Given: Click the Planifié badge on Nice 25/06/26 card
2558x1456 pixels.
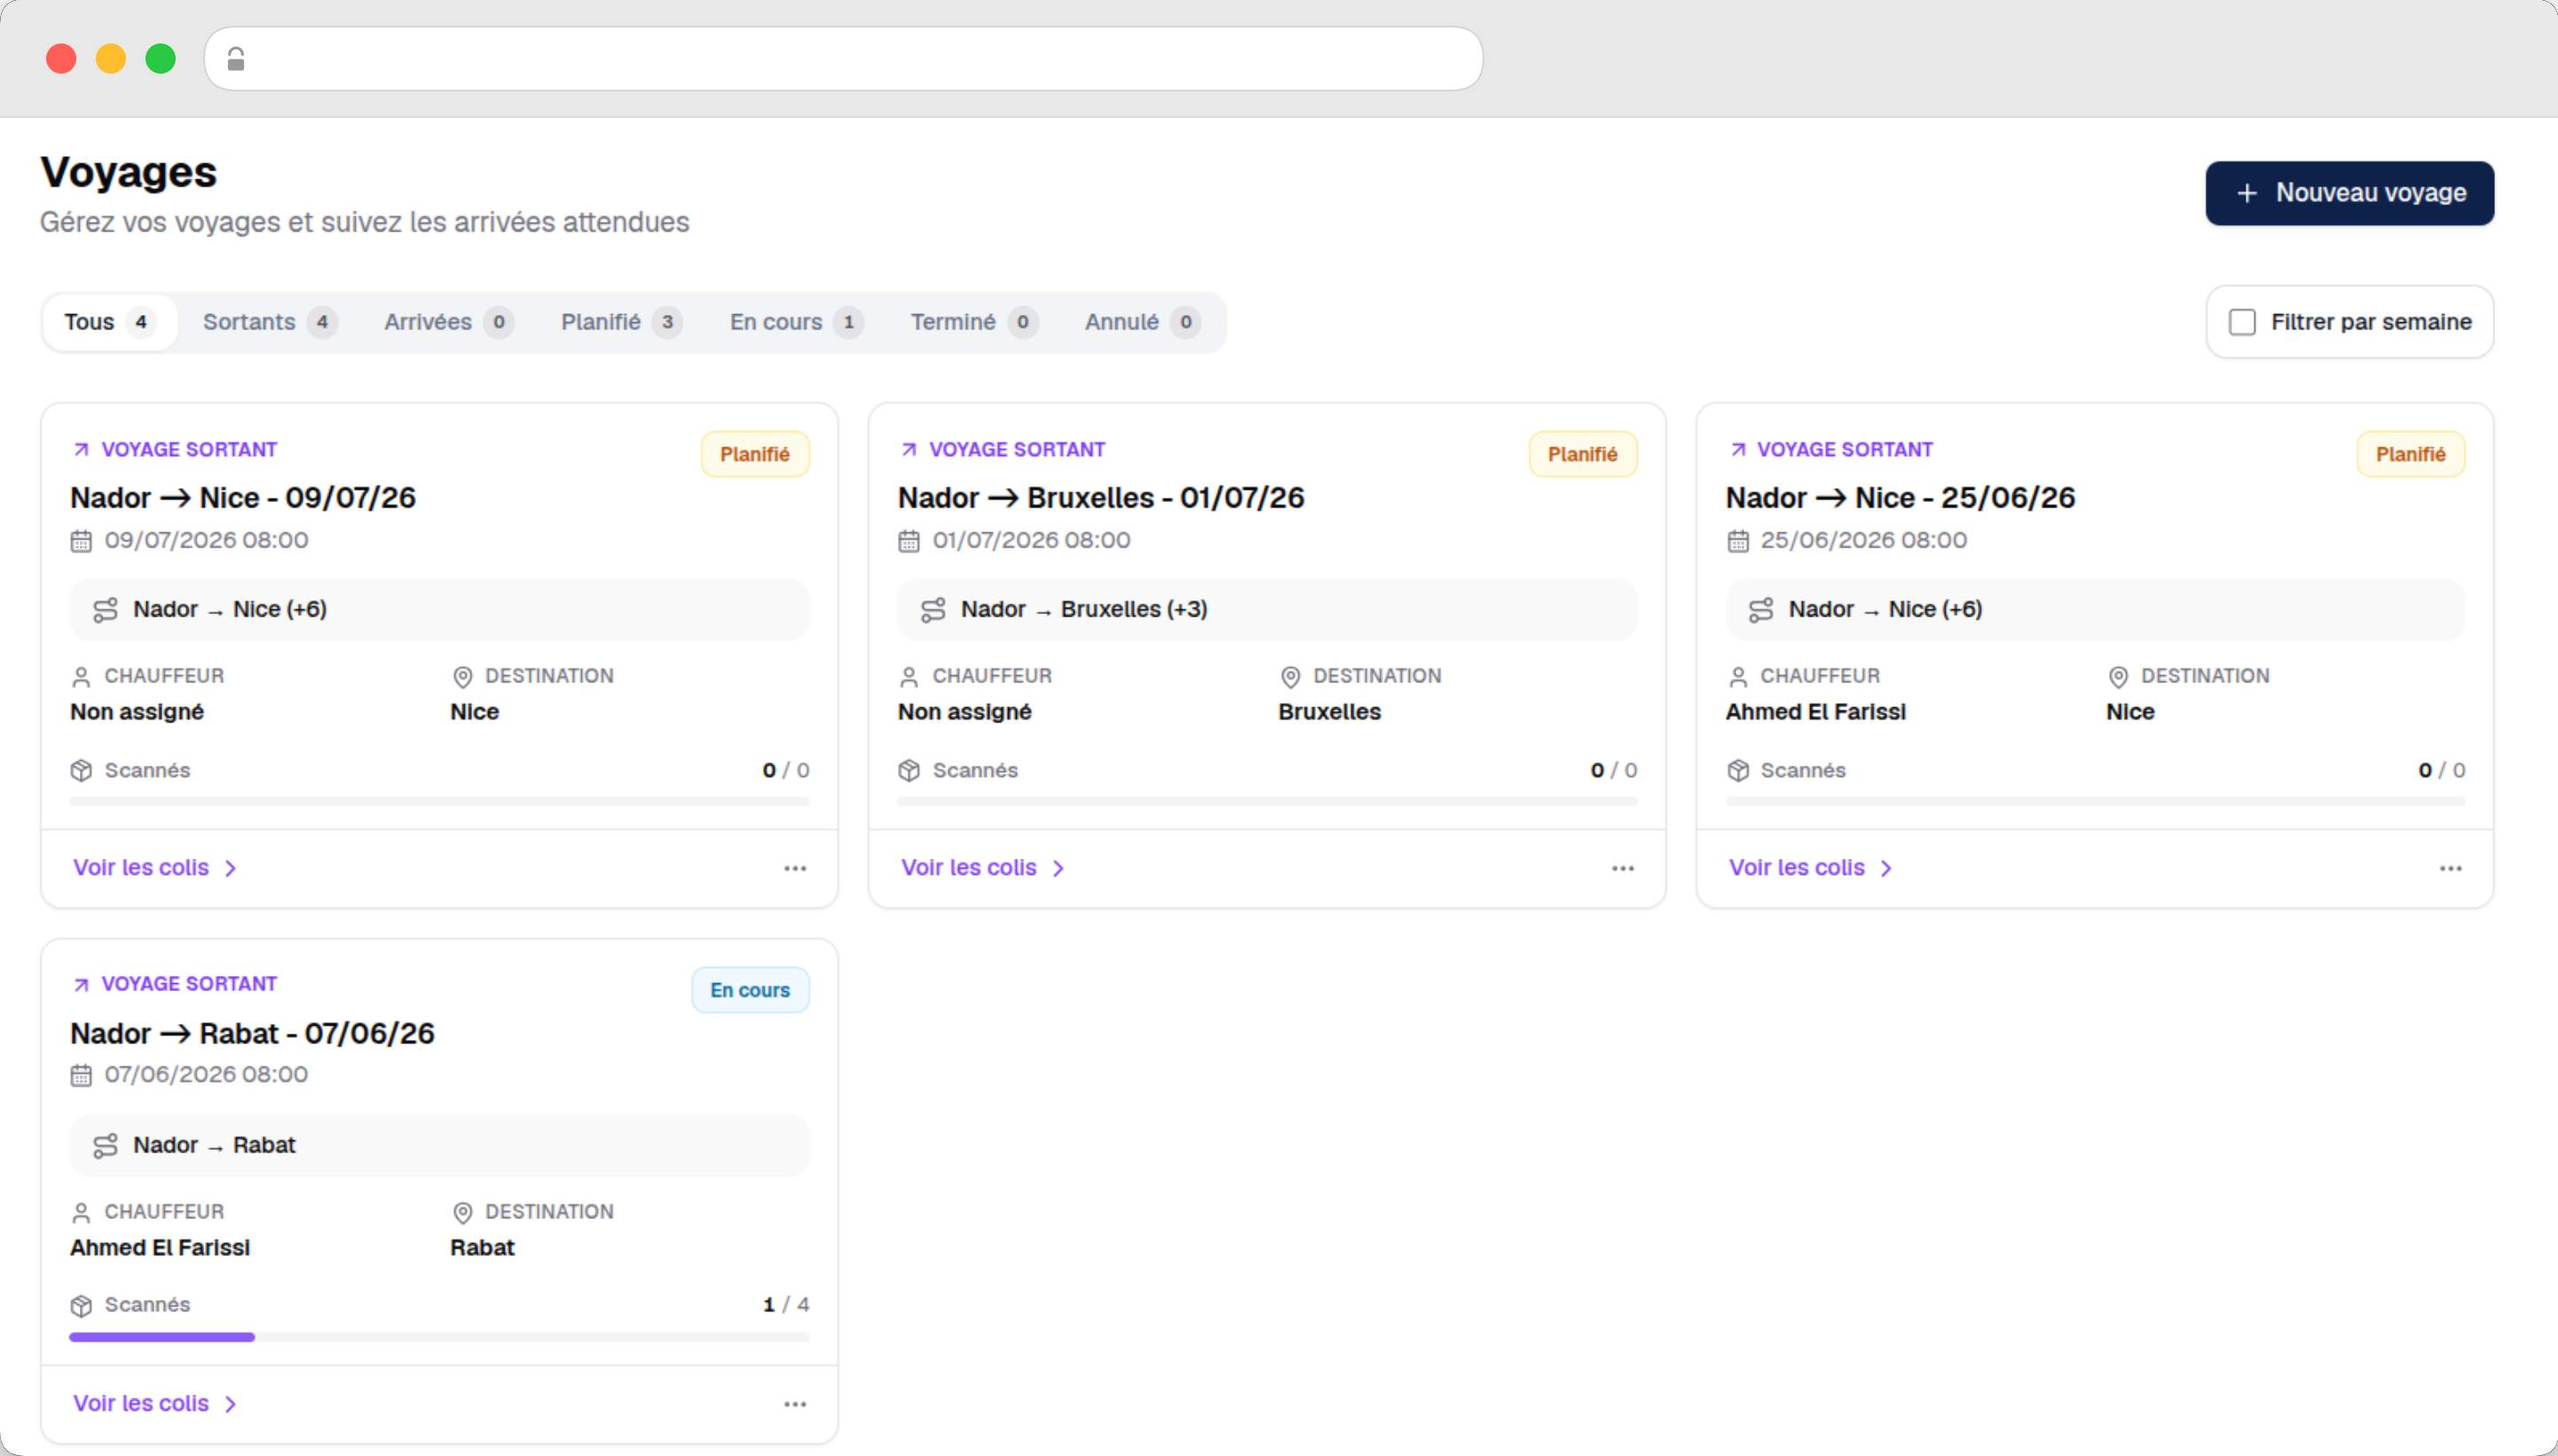Looking at the screenshot, I should coord(2410,454).
